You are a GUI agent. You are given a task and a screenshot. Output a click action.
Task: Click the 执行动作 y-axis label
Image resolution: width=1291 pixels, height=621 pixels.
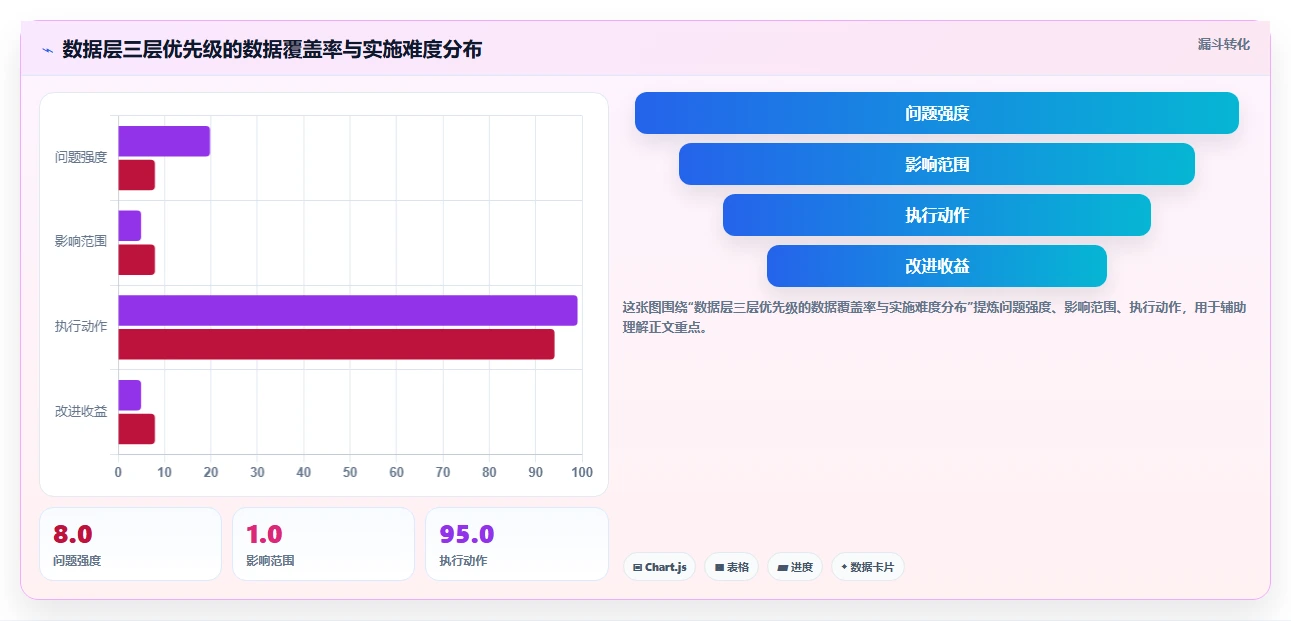(81, 326)
